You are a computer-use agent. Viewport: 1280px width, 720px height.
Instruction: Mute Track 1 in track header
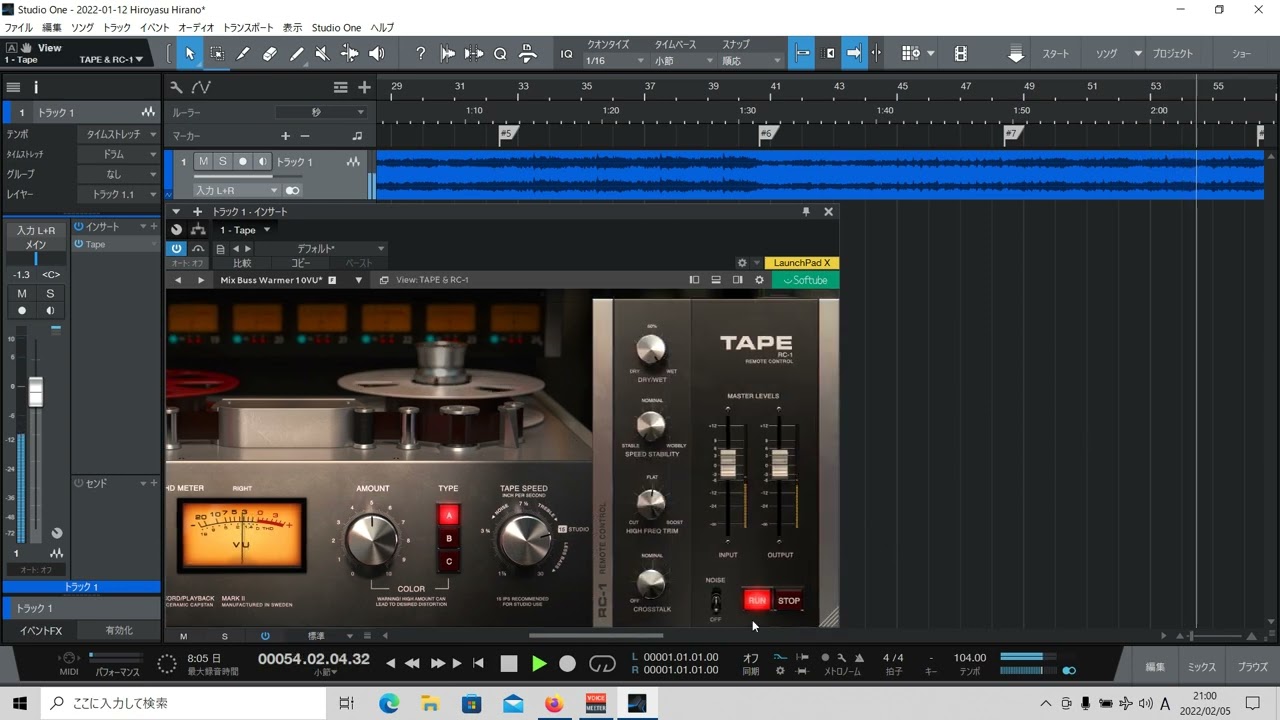pos(204,162)
